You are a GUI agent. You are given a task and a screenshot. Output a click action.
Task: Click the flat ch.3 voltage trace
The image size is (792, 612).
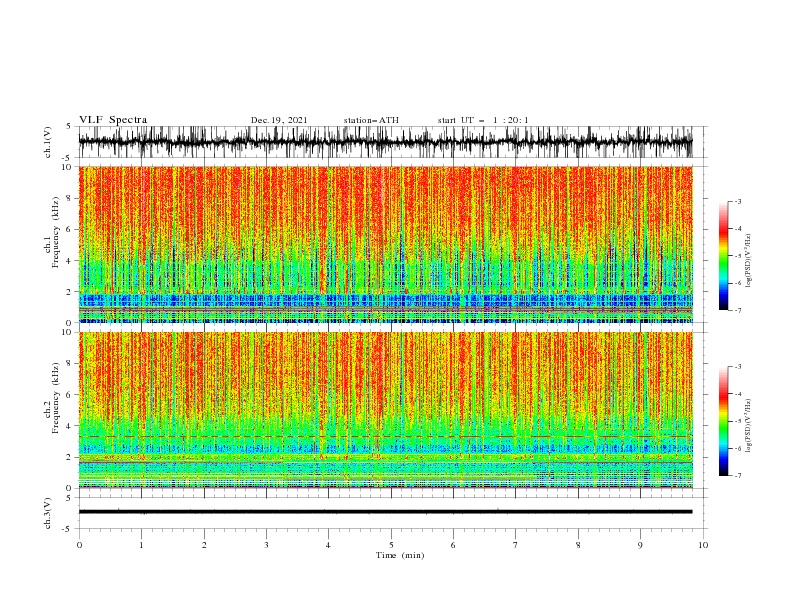385,512
